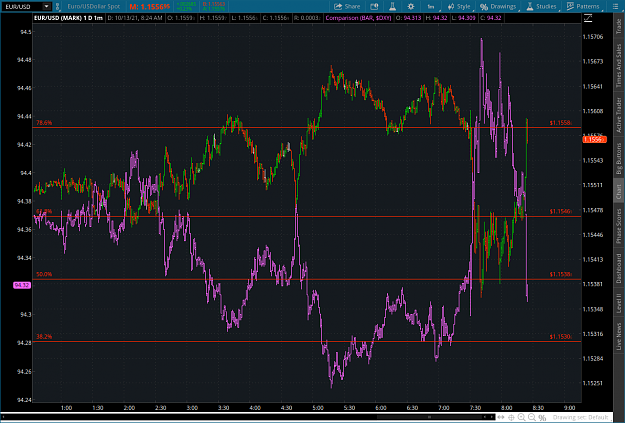The height and width of the screenshot is (423, 625).
Task: Open the Dashboard sidebar tab
Action: [x=619, y=268]
